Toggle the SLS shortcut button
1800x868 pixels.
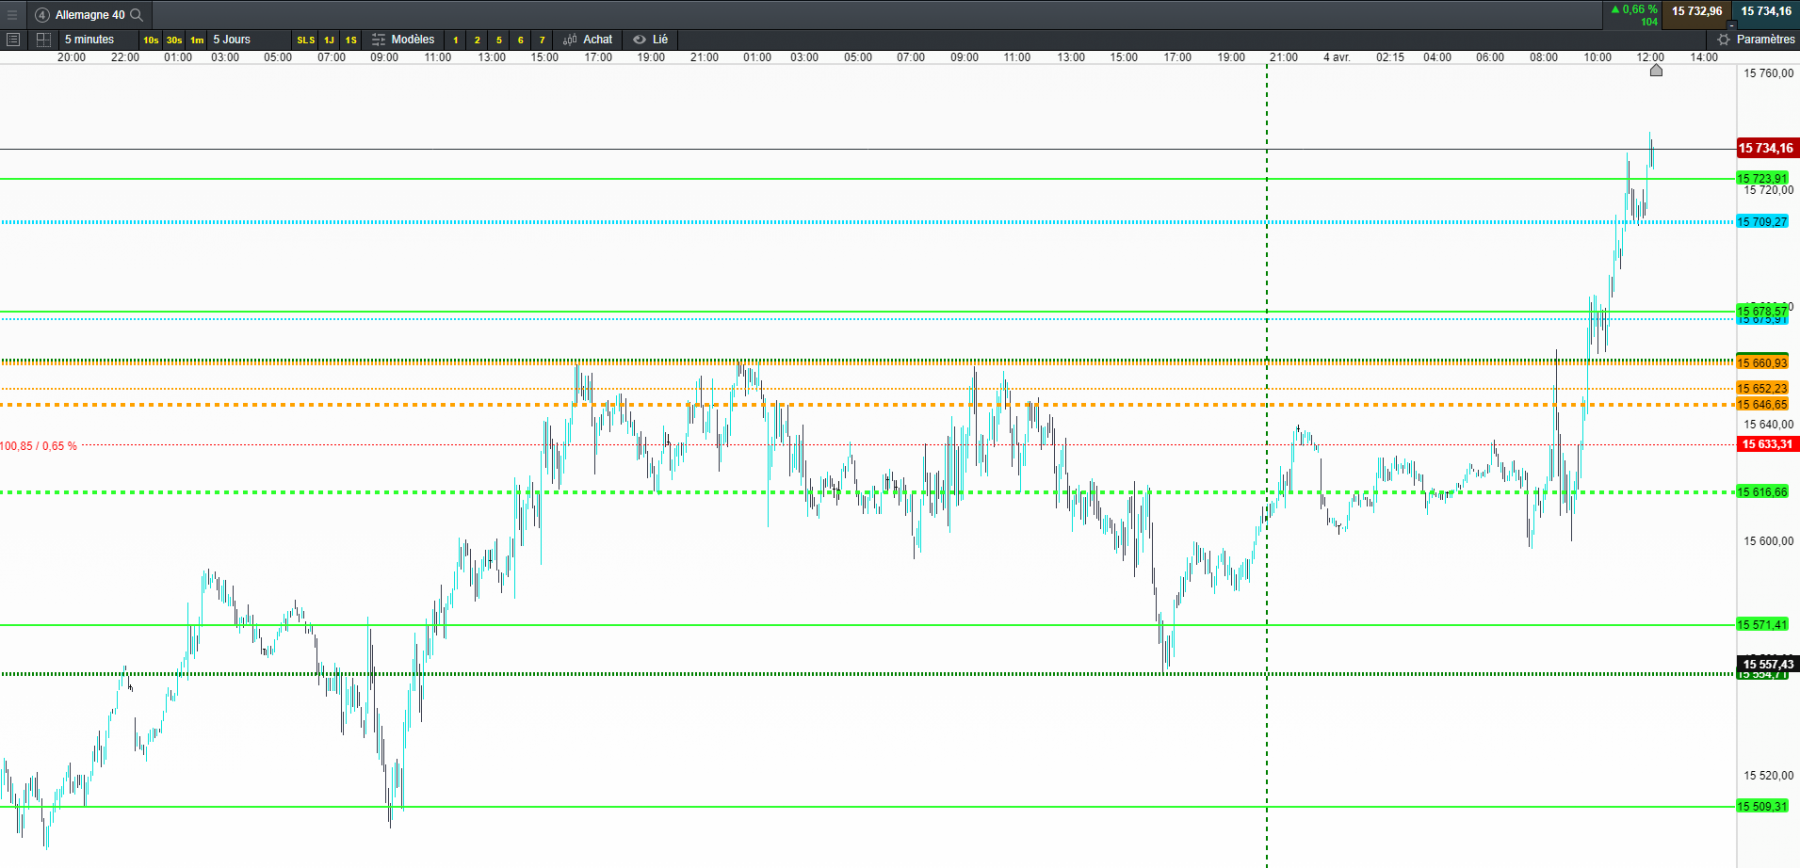coord(306,40)
